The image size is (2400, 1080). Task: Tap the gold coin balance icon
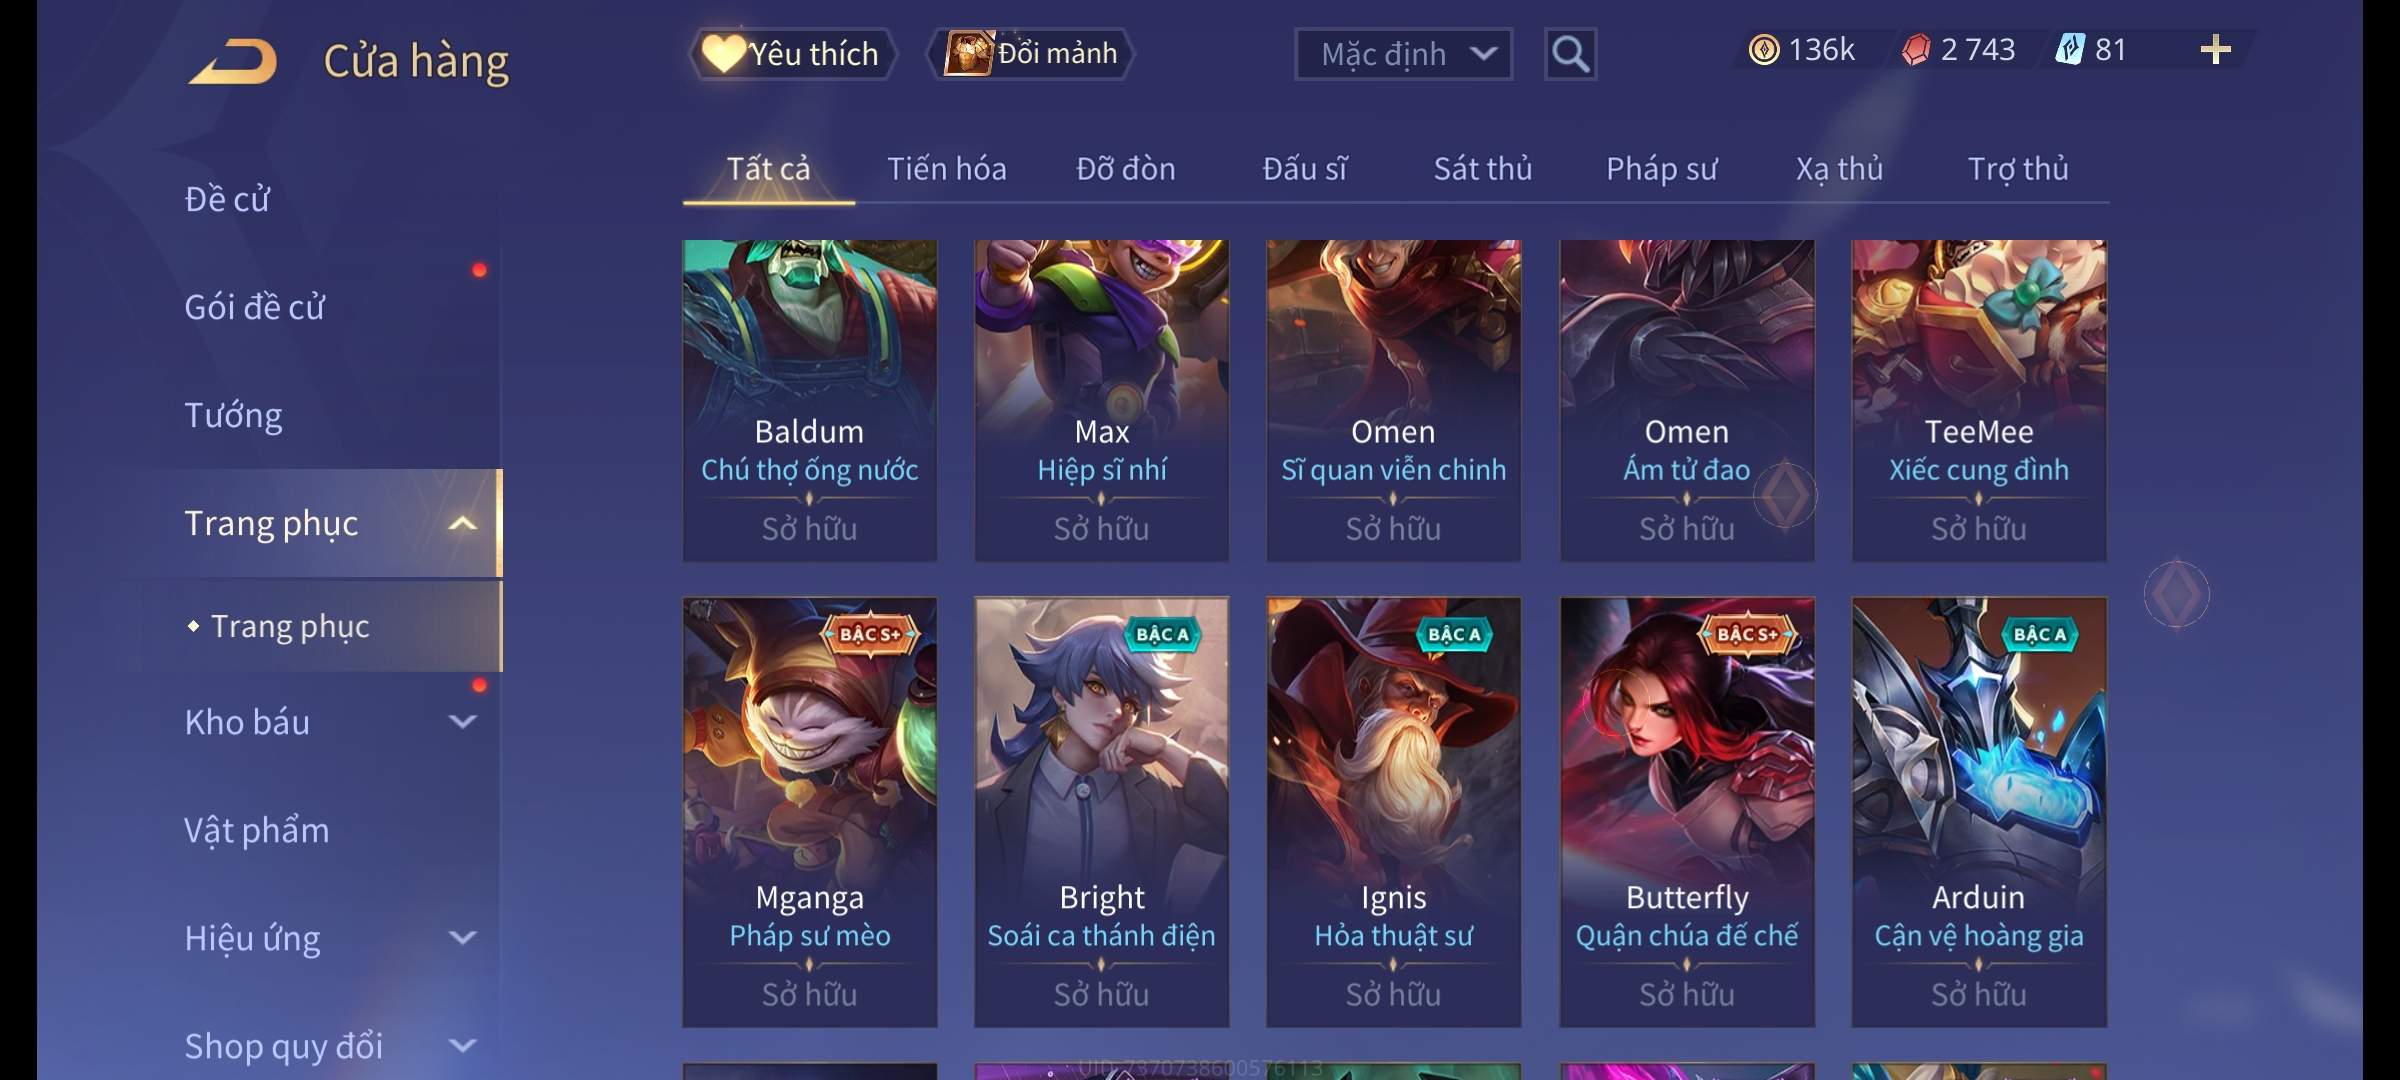(1764, 50)
